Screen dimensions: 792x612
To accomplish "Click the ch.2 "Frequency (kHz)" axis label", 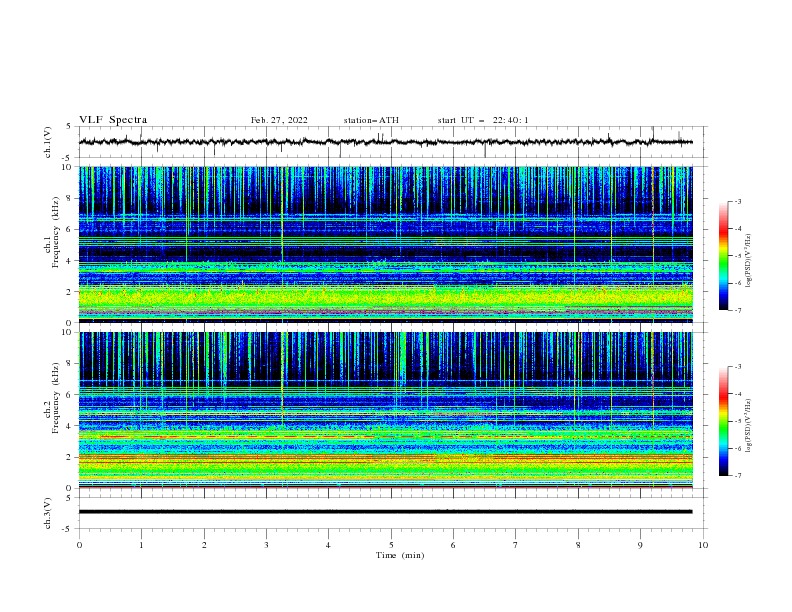I will (x=55, y=398).
